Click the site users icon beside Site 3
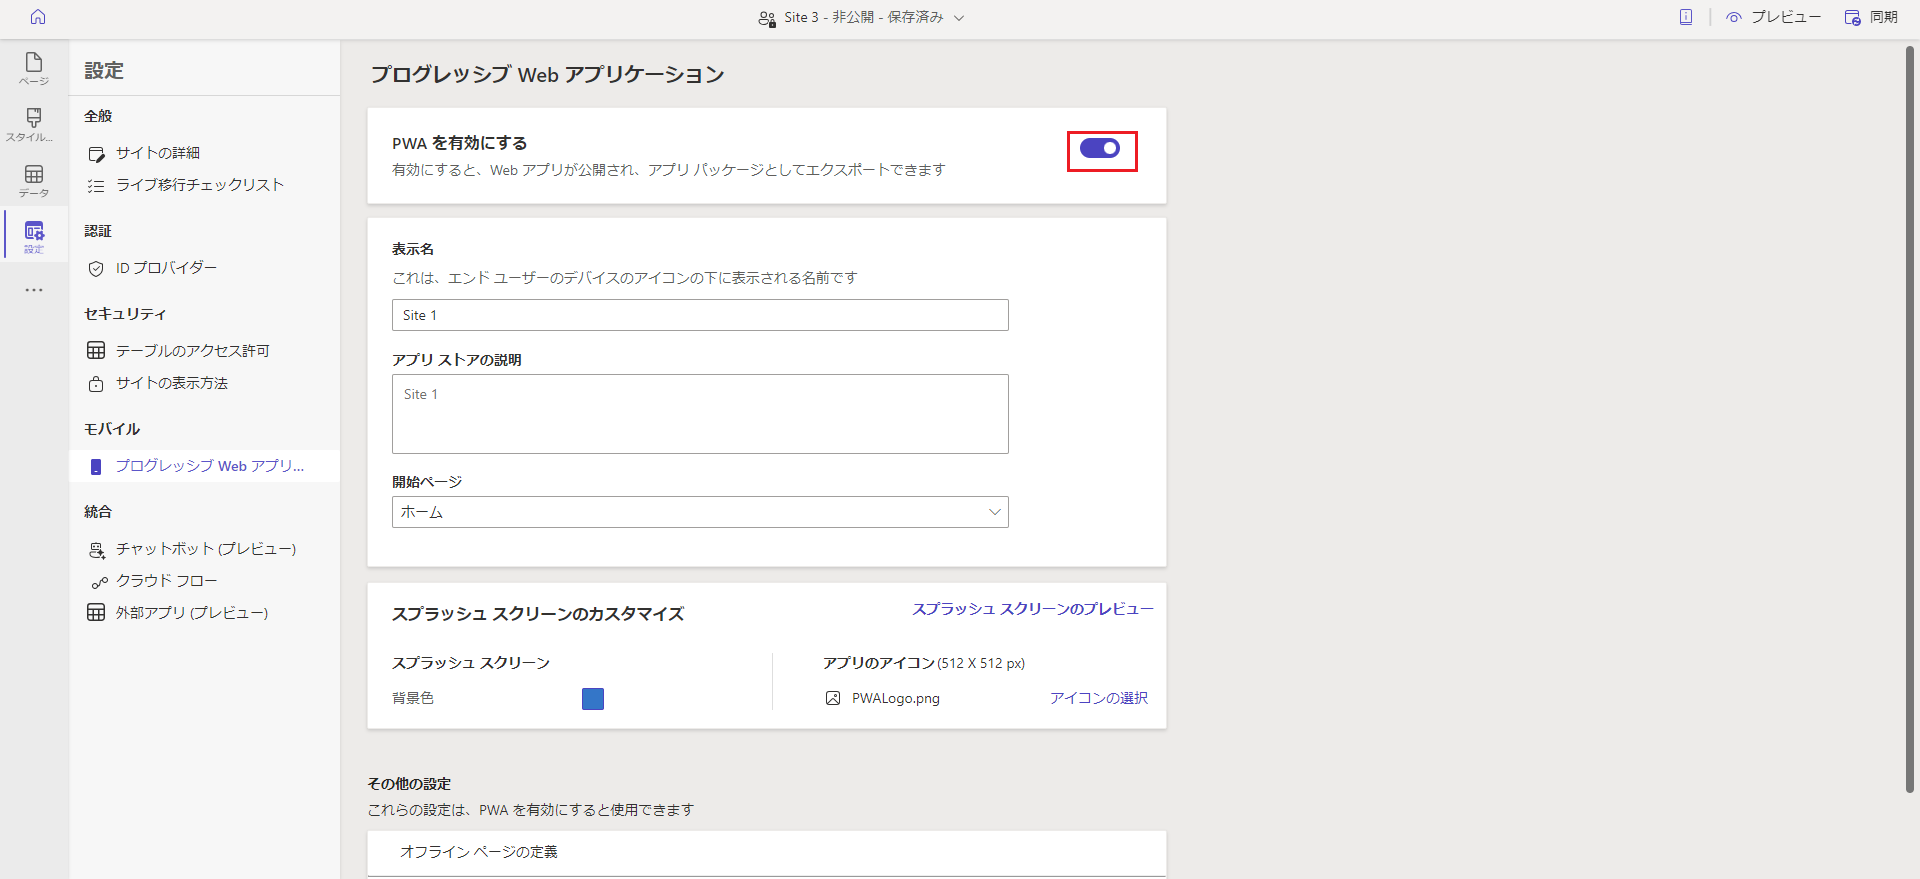The width and height of the screenshot is (1920, 879). 767,18
